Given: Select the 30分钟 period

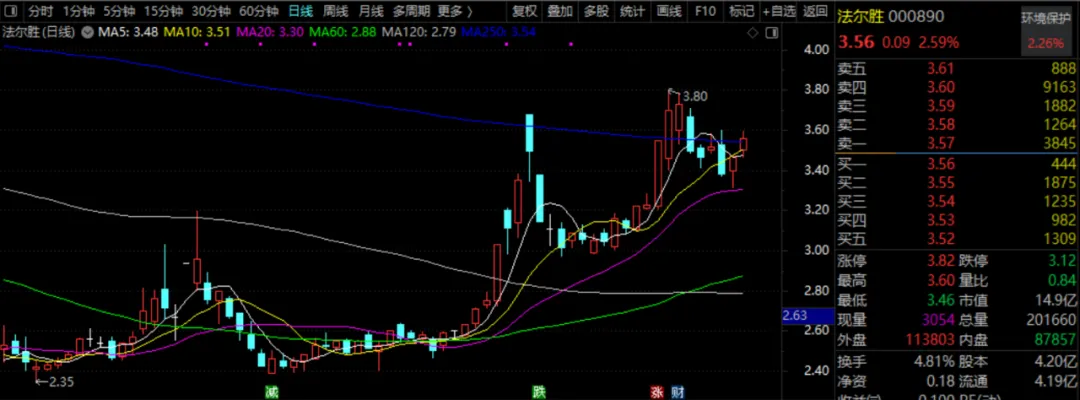Looking at the screenshot, I should pyautogui.click(x=211, y=11).
